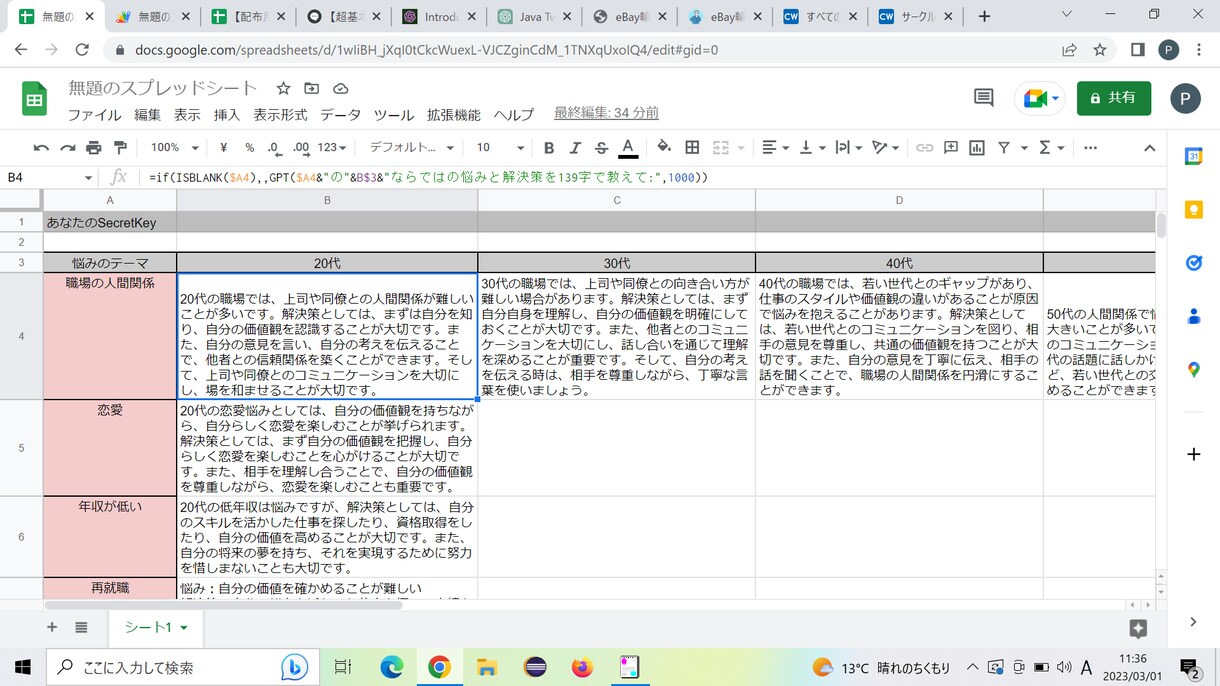View cloud save status icon

coord(340,88)
